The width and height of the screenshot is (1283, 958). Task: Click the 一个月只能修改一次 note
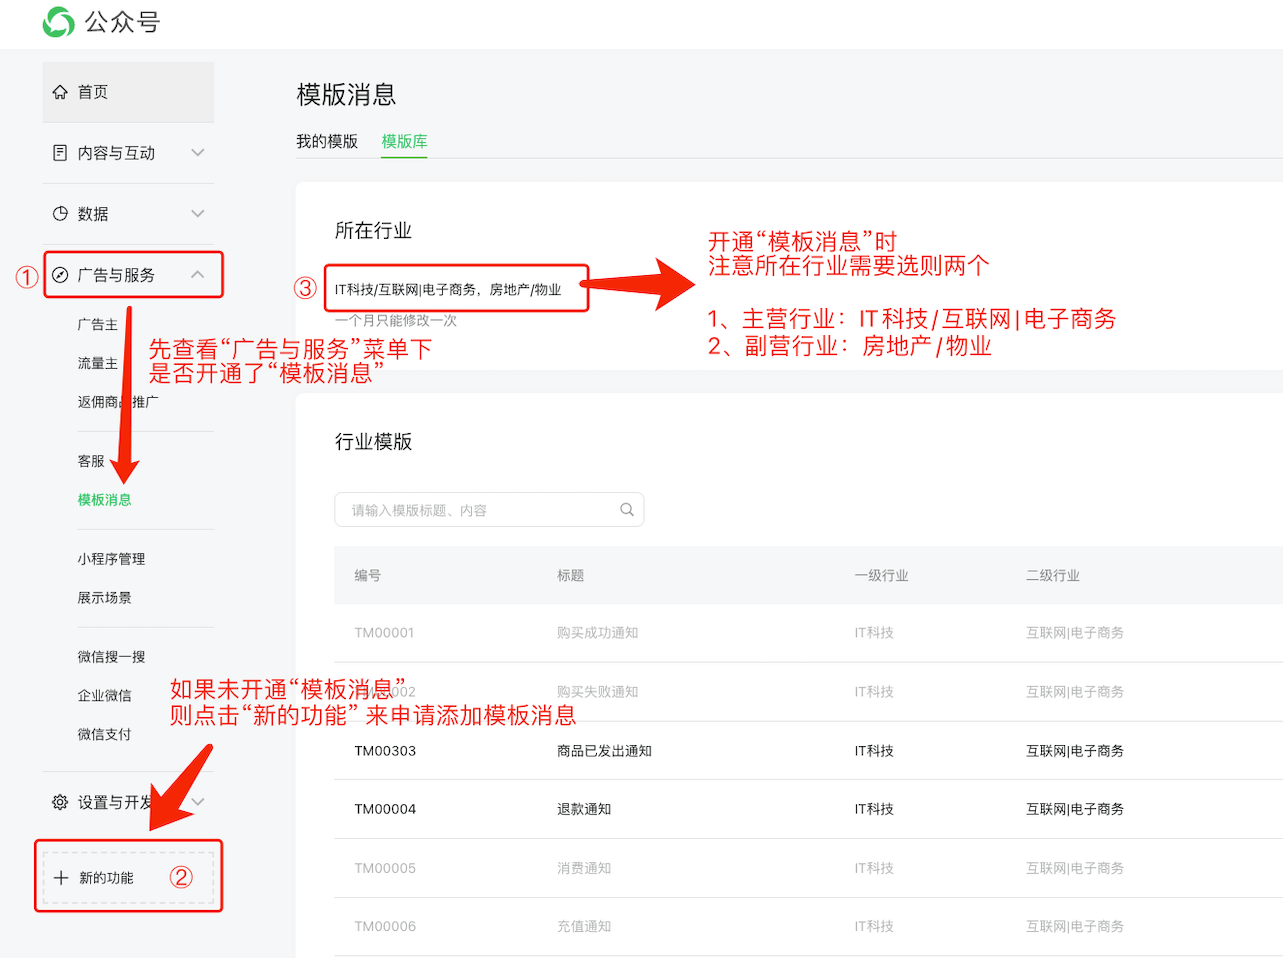tap(396, 321)
